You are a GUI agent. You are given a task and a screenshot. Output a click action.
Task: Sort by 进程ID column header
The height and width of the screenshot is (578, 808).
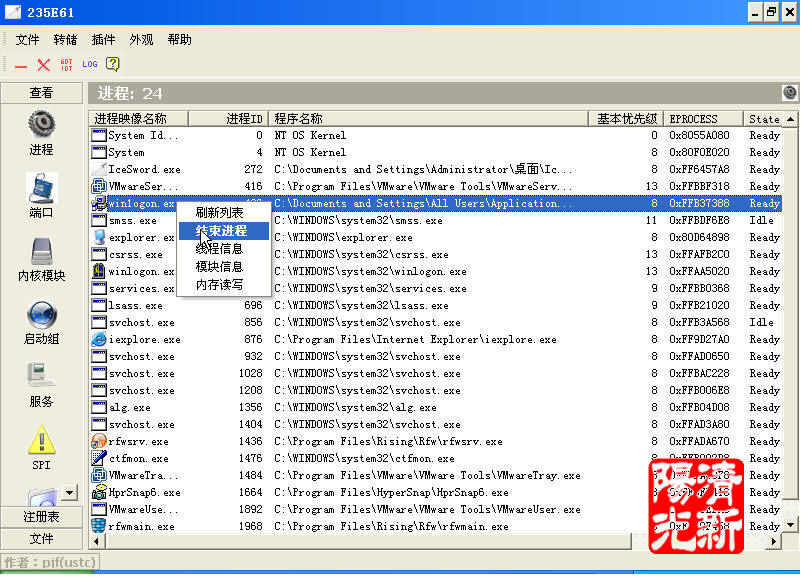click(228, 118)
